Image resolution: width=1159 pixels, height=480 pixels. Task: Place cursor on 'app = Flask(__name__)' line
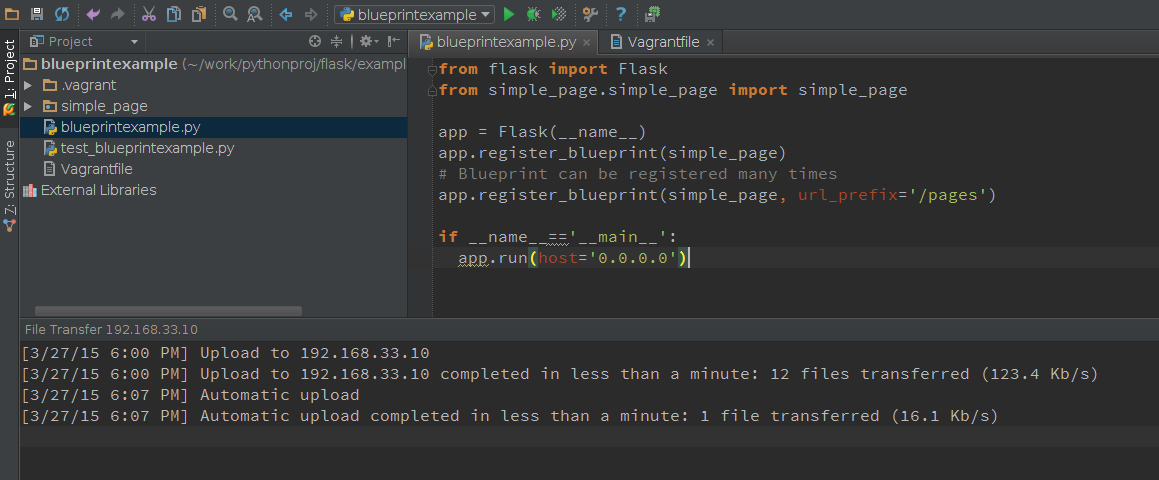[543, 132]
